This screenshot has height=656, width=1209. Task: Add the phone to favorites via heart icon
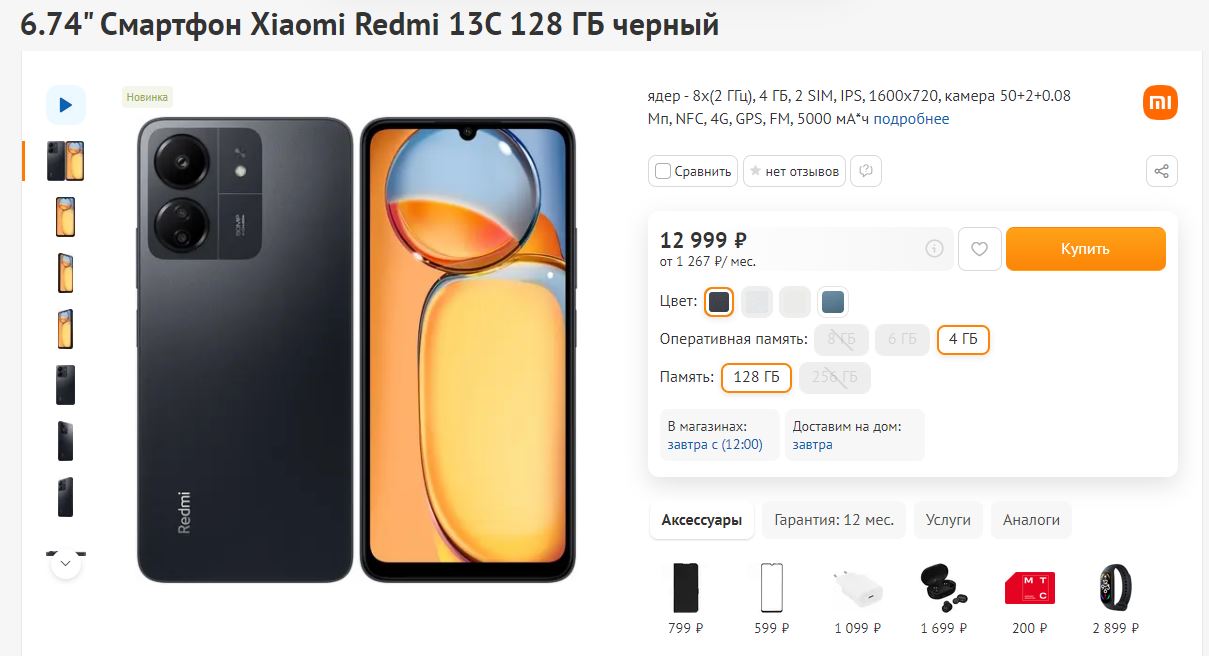point(979,248)
